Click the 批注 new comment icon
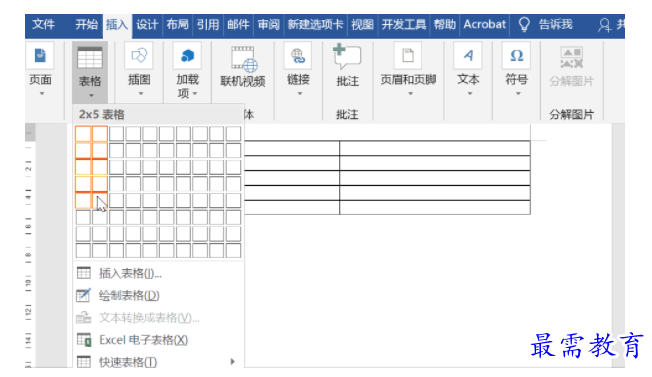 point(347,57)
